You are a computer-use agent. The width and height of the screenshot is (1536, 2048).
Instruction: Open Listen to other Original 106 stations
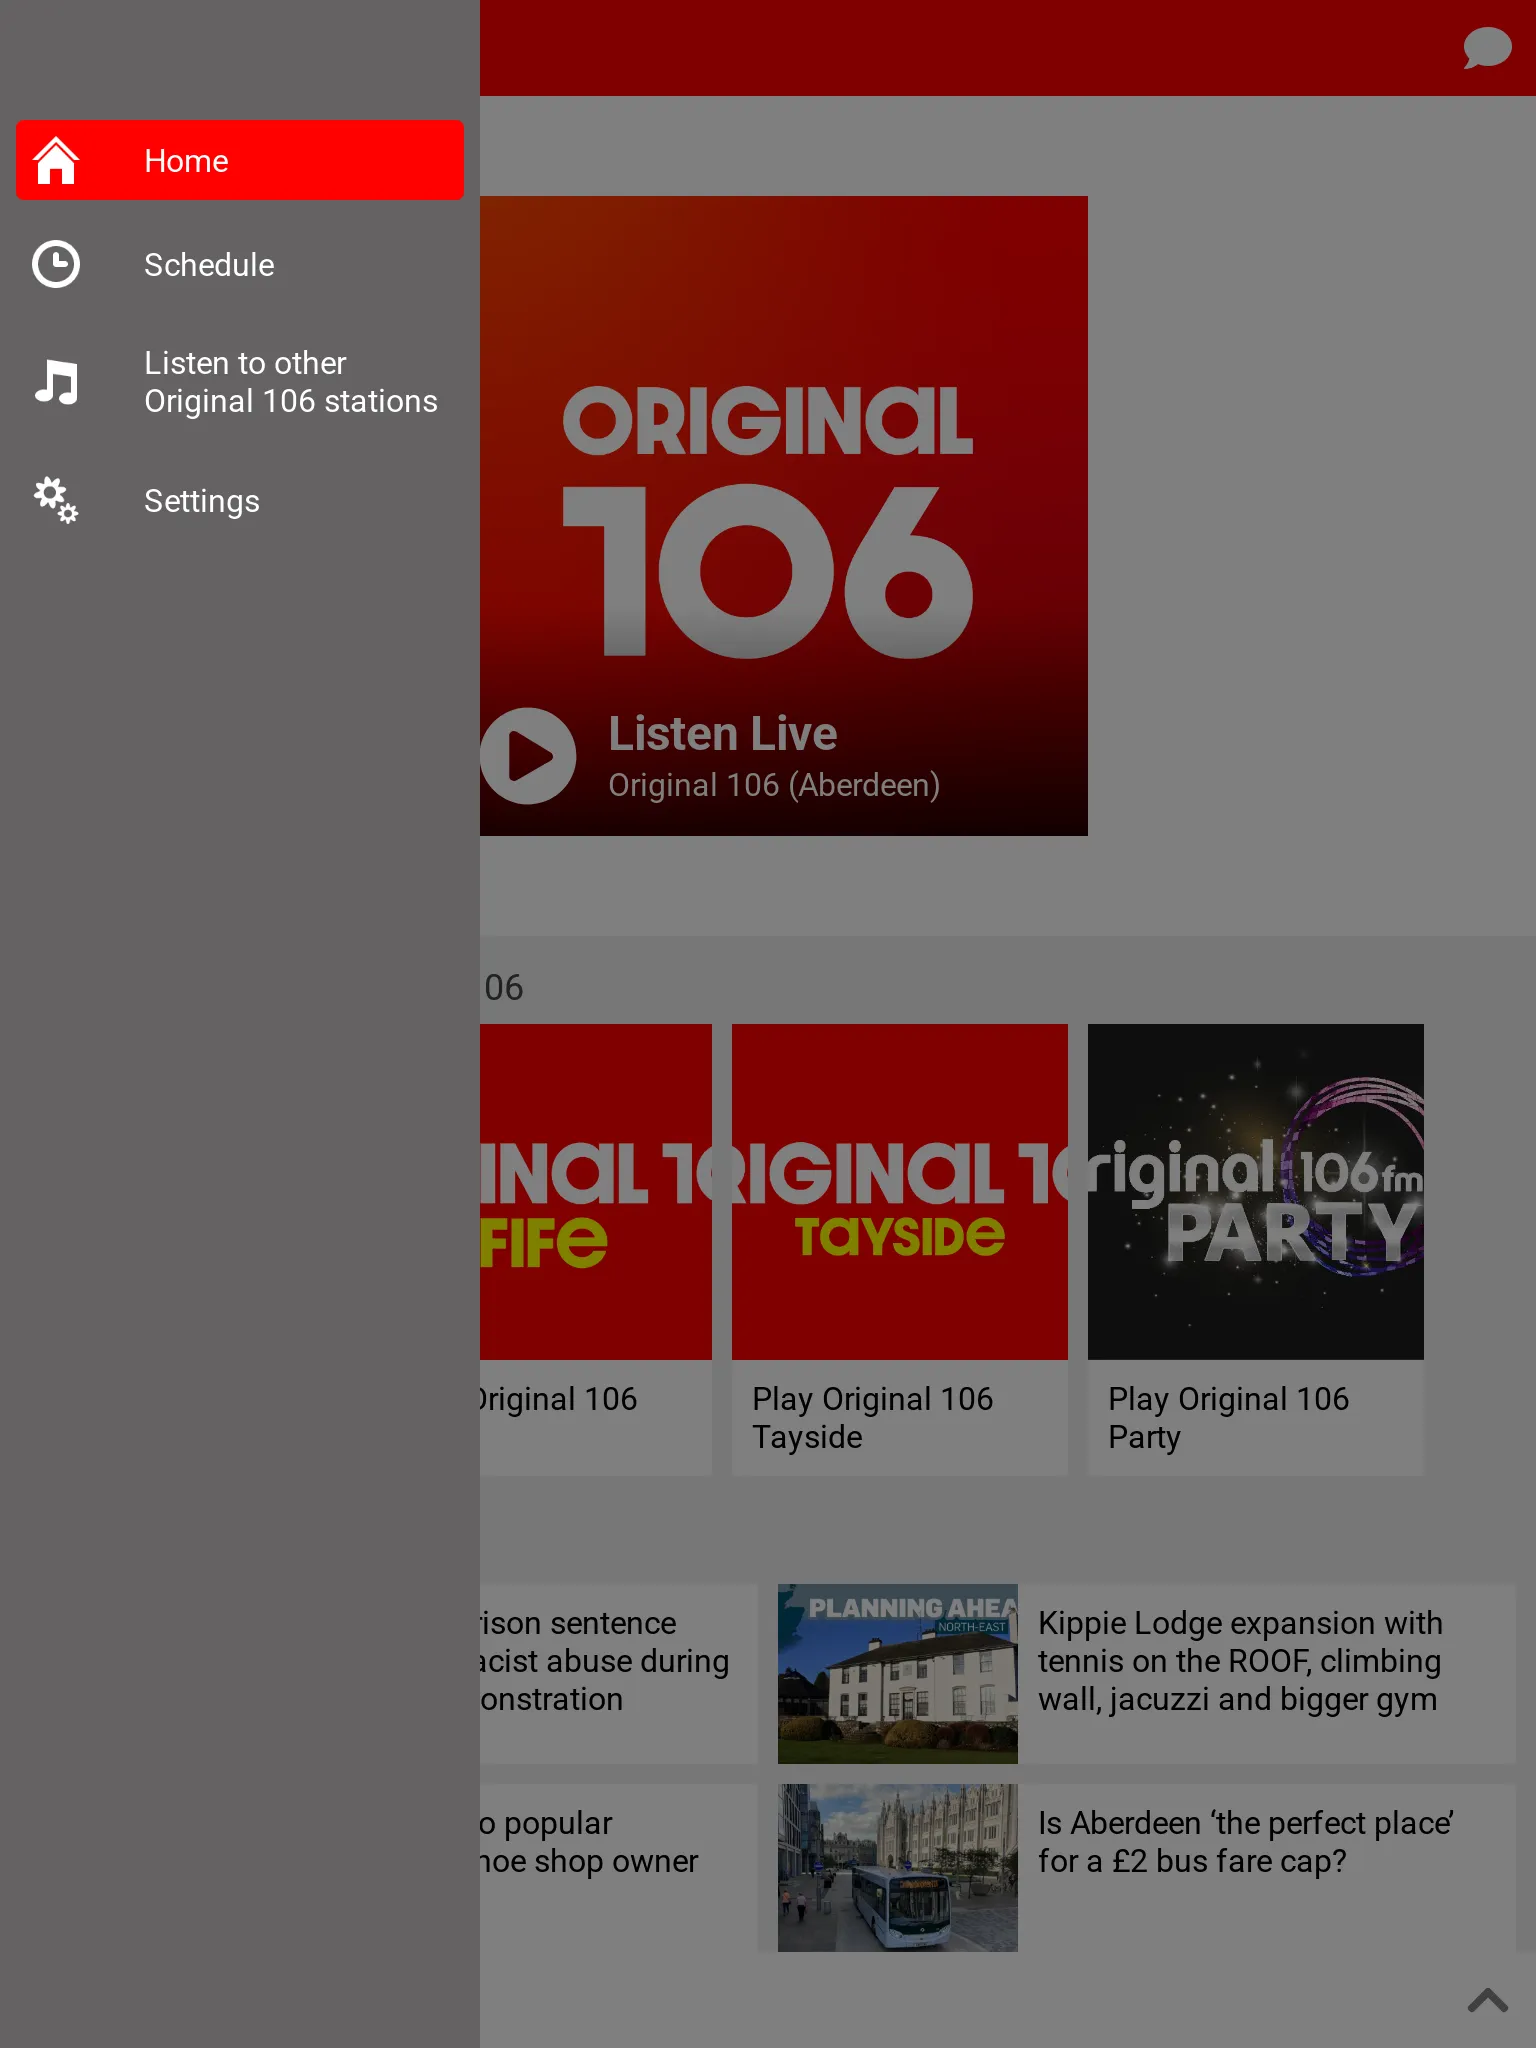[x=240, y=382]
